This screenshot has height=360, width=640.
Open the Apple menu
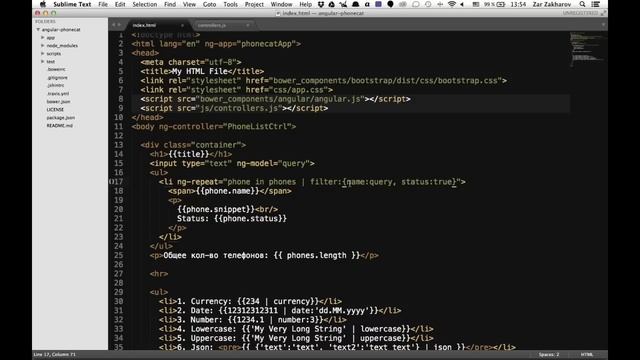[x=43, y=4]
